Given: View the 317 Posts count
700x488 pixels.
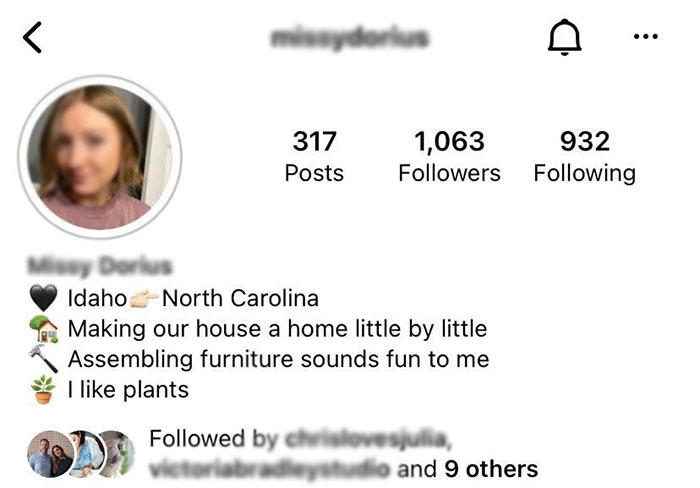Looking at the screenshot, I should pyautogui.click(x=314, y=156).
